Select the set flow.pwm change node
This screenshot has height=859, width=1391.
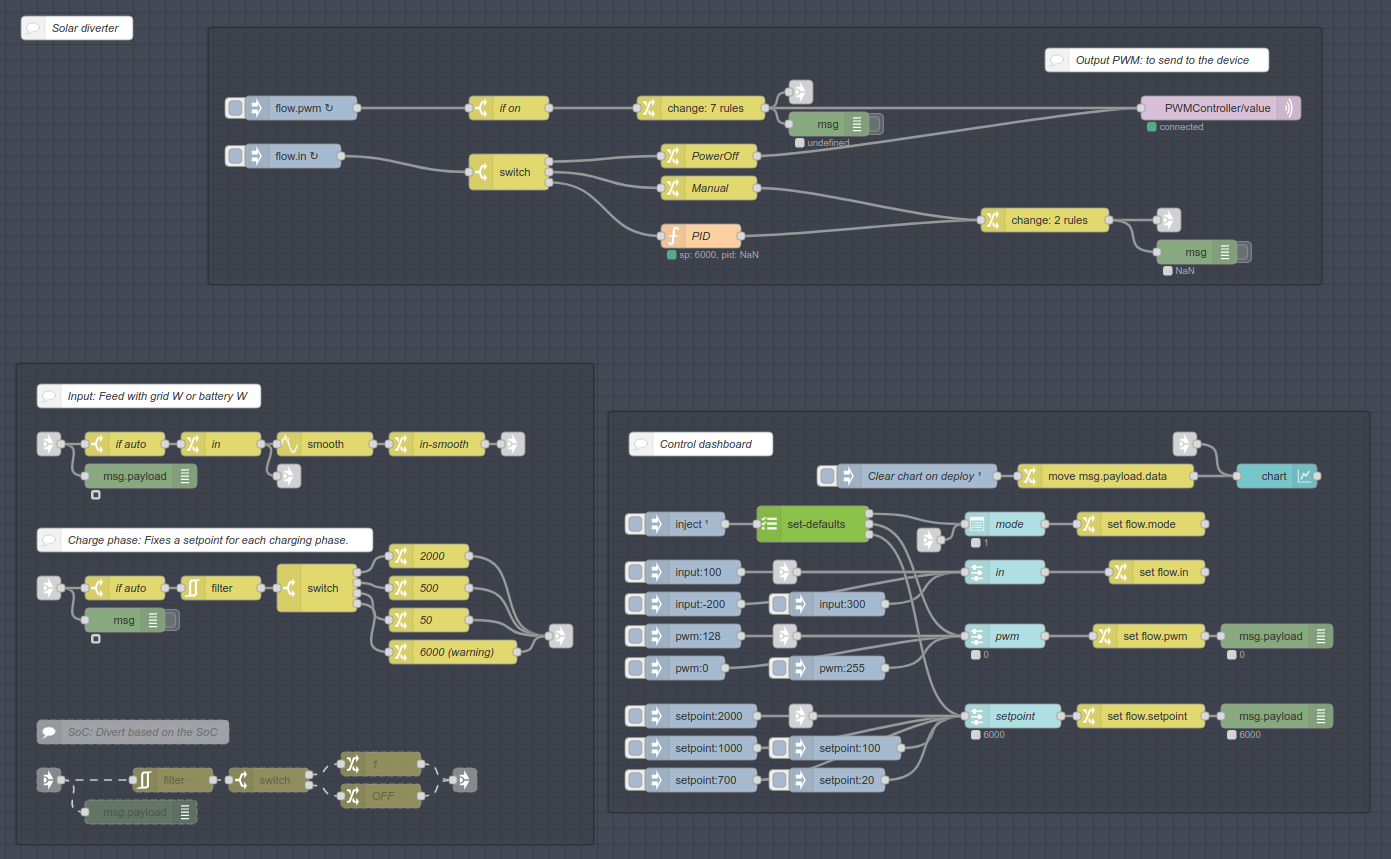point(1149,636)
